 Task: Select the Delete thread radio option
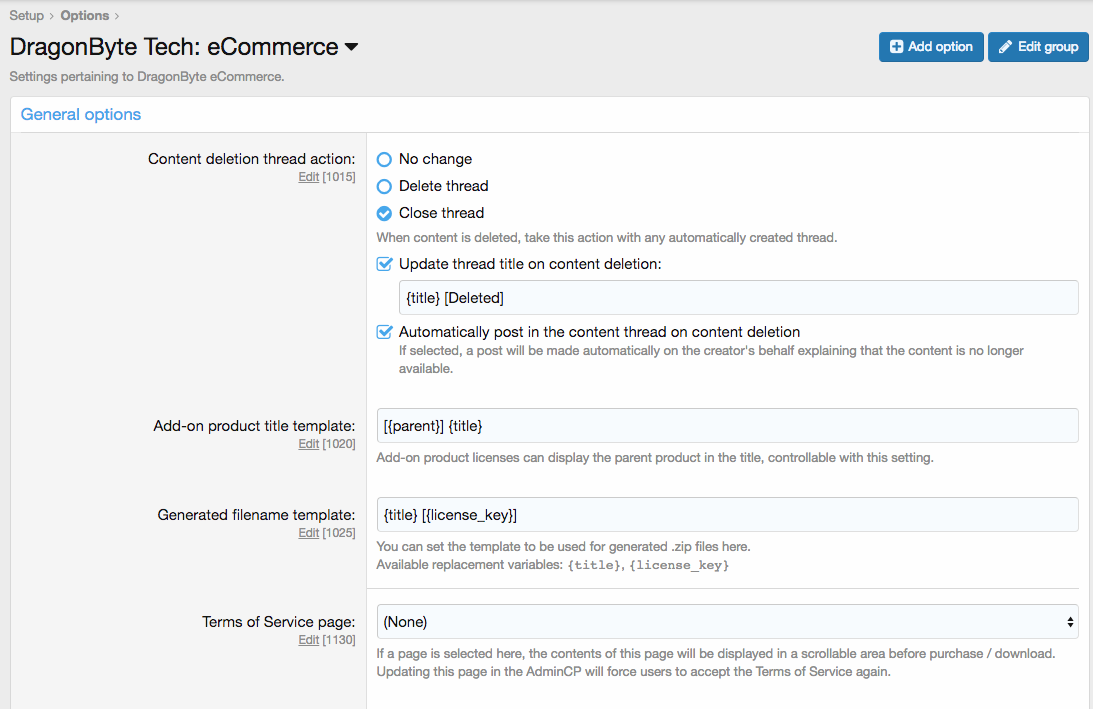[384, 187]
